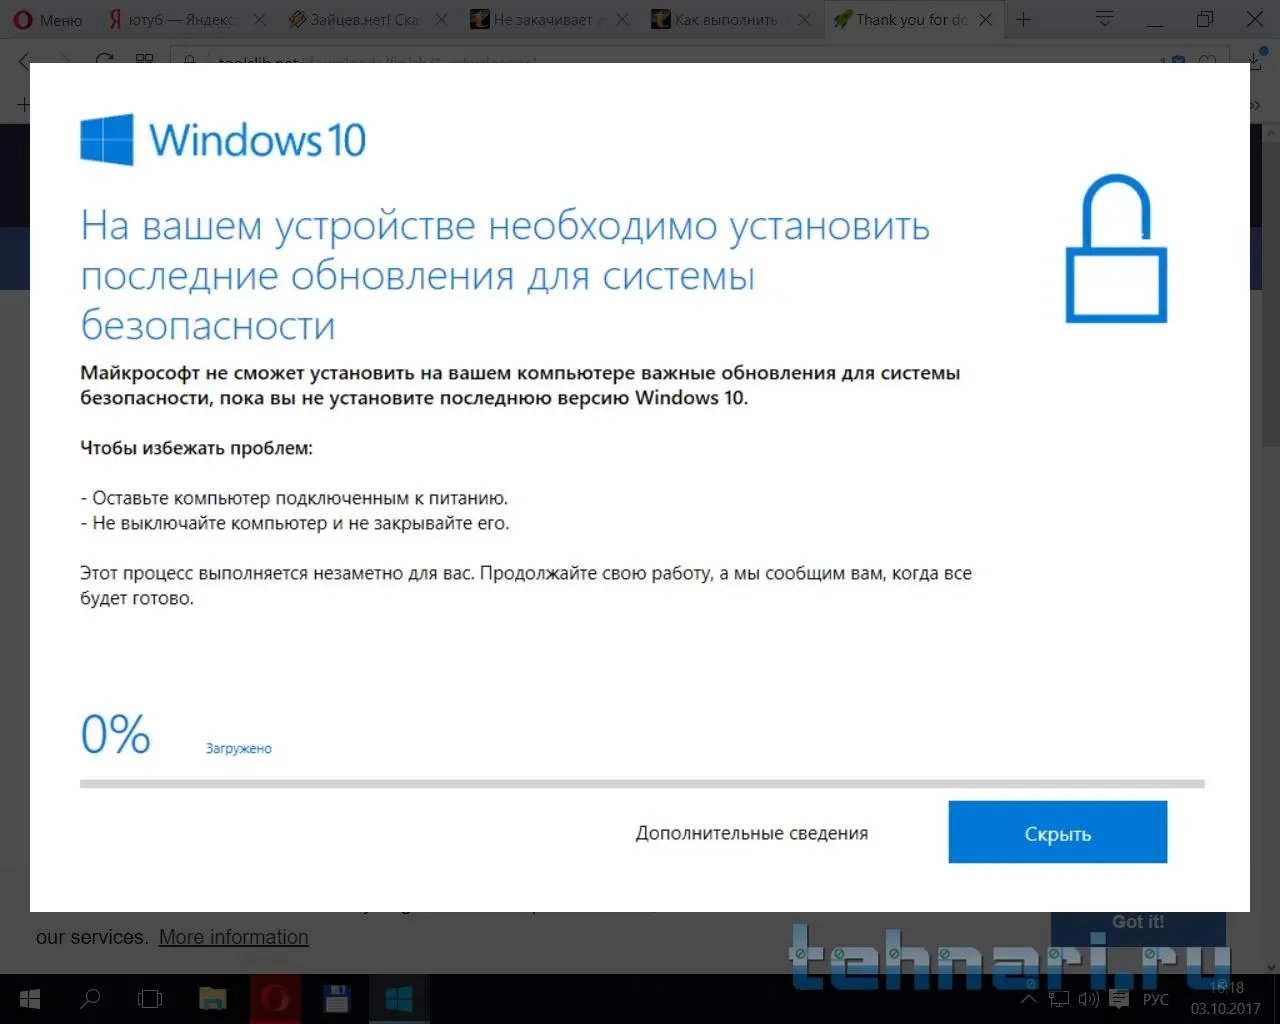Close the Thank you for tab

[x=985, y=20]
